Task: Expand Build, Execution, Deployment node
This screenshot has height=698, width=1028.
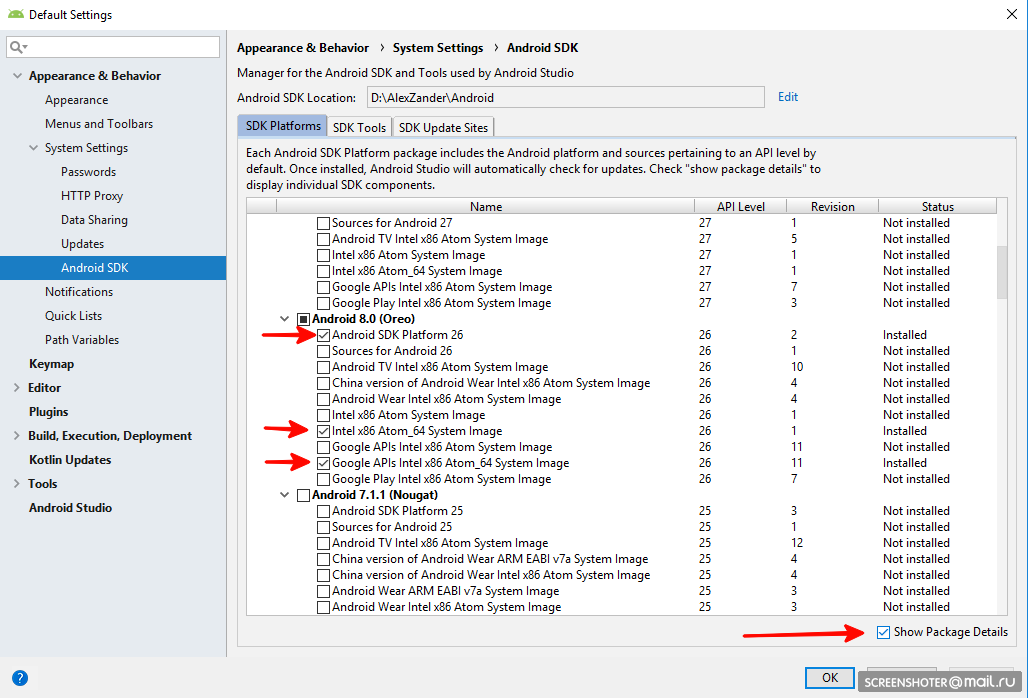Action: [16, 436]
